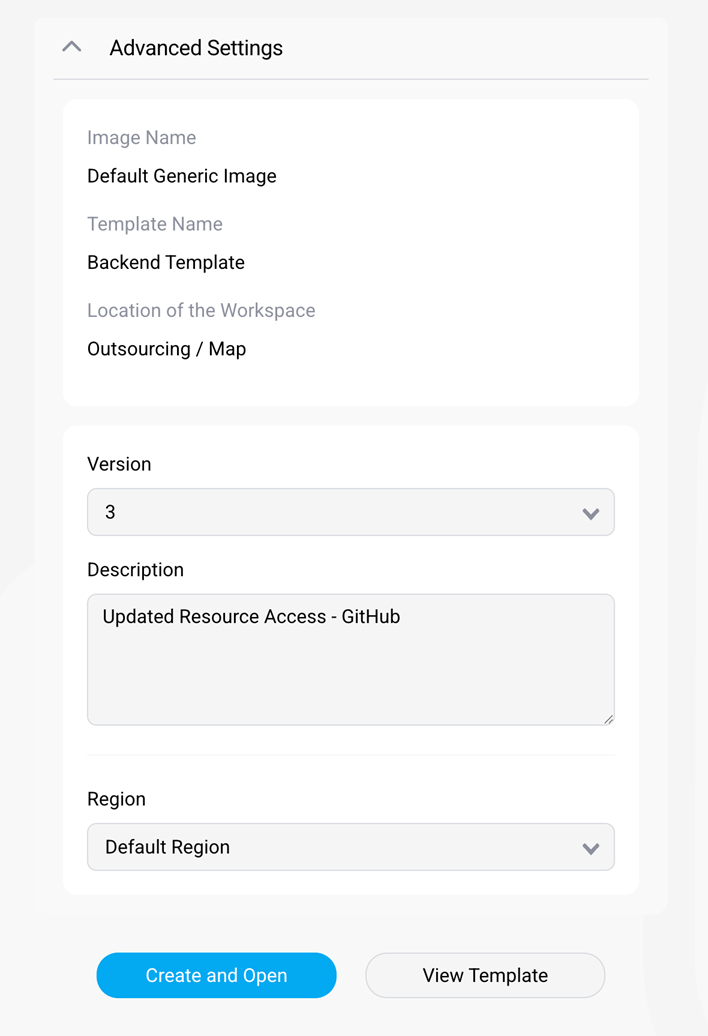Click the Region field label
The width and height of the screenshot is (708, 1036).
click(116, 799)
